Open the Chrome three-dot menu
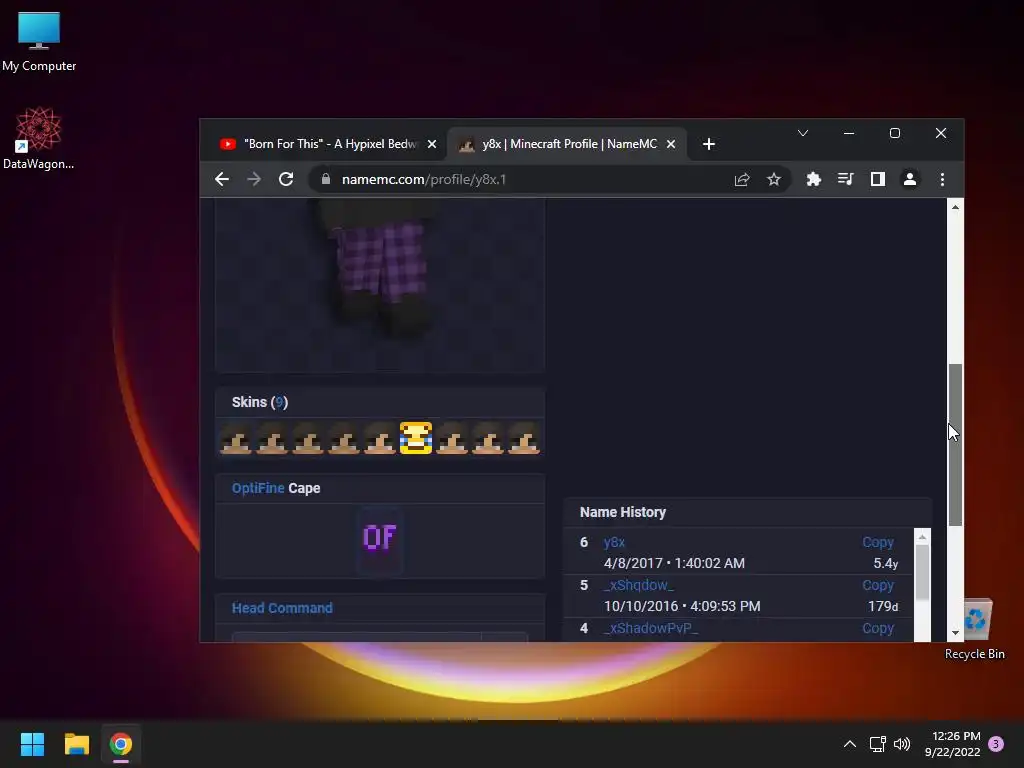 pyautogui.click(x=942, y=179)
